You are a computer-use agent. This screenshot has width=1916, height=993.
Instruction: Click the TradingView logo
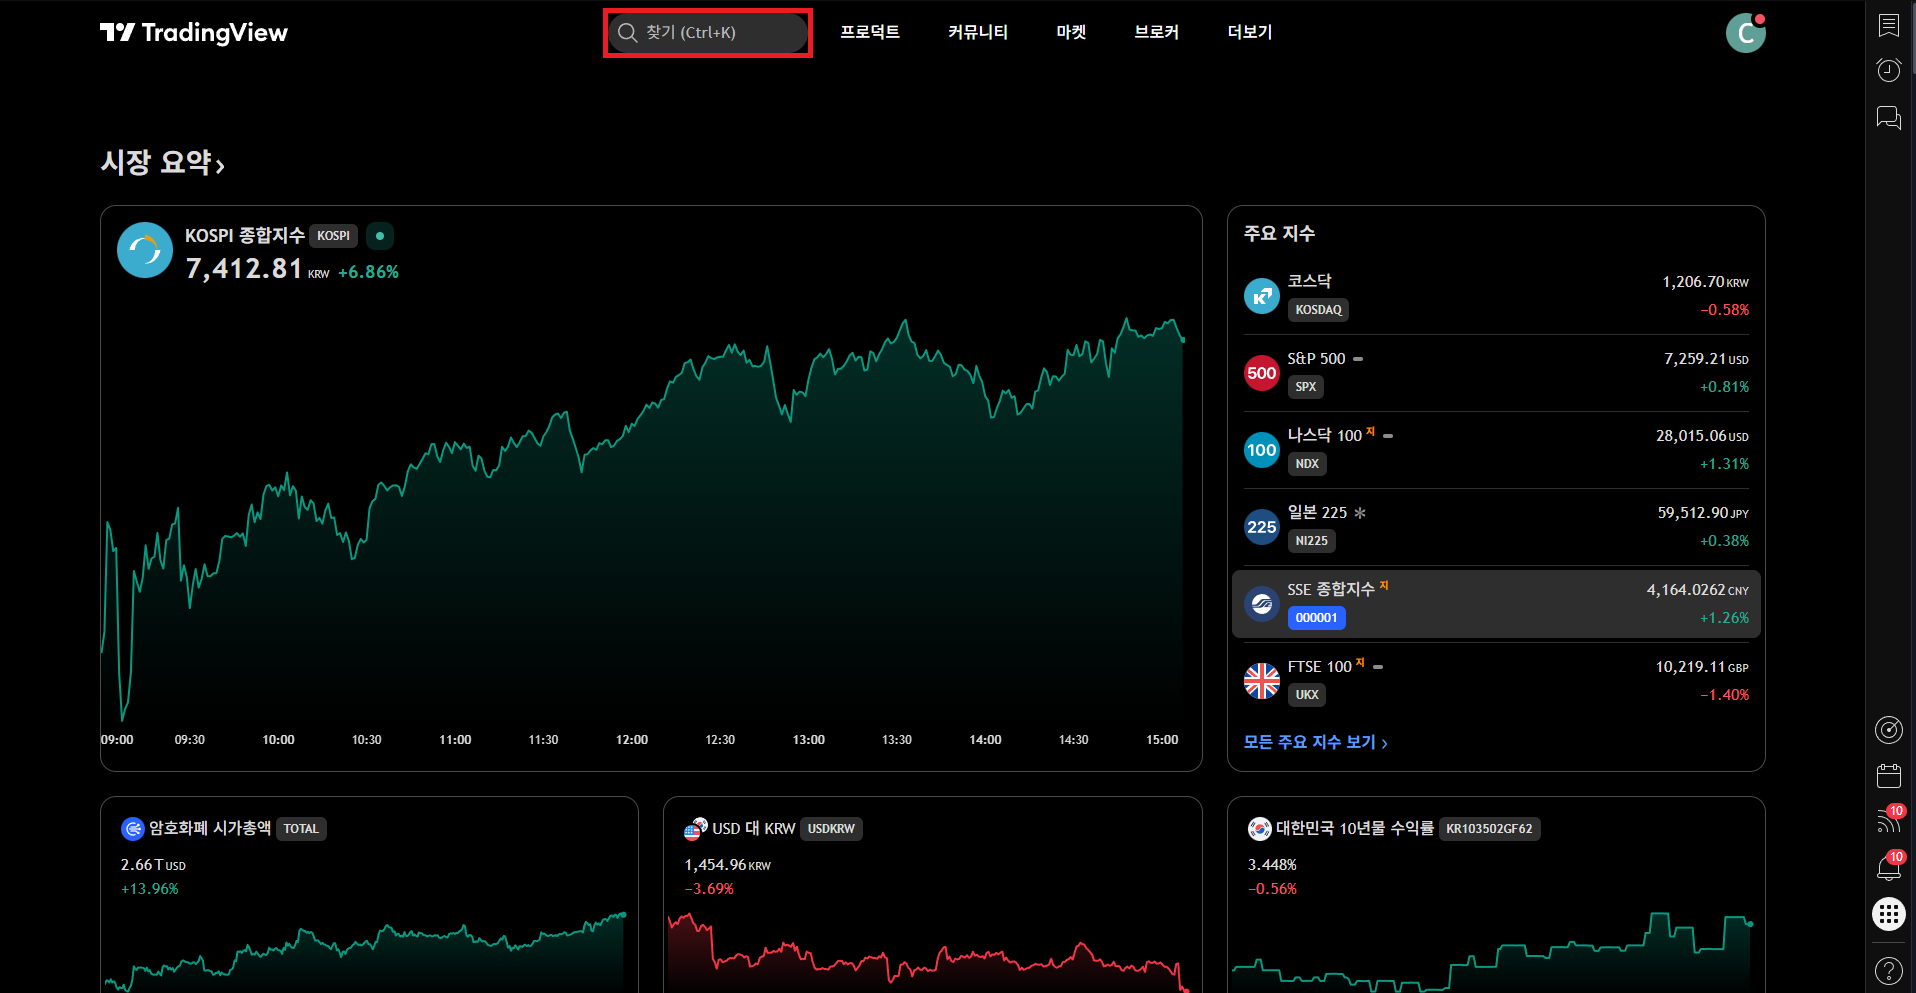click(x=194, y=33)
